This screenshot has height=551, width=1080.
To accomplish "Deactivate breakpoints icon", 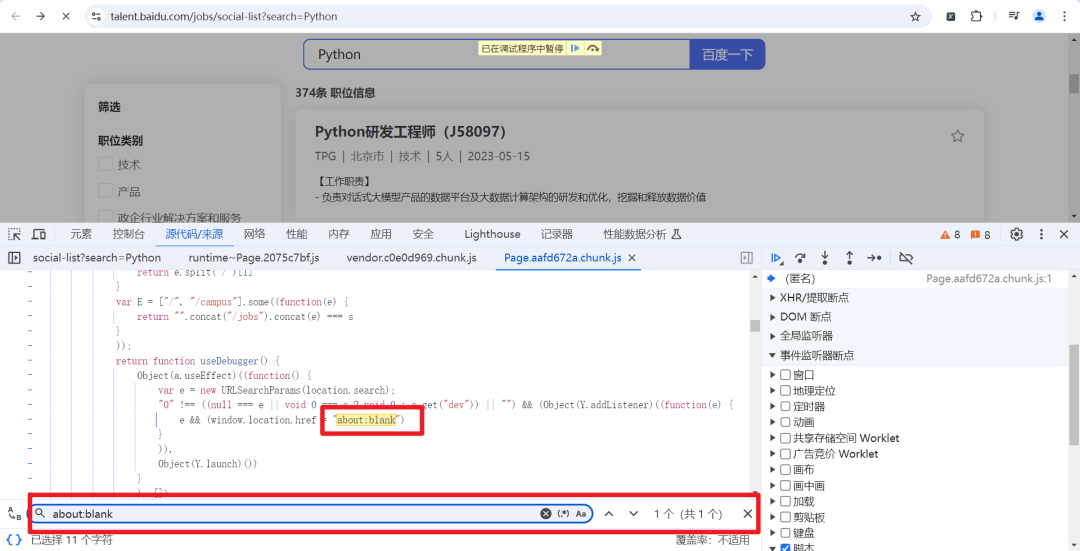I will pyautogui.click(x=906, y=258).
